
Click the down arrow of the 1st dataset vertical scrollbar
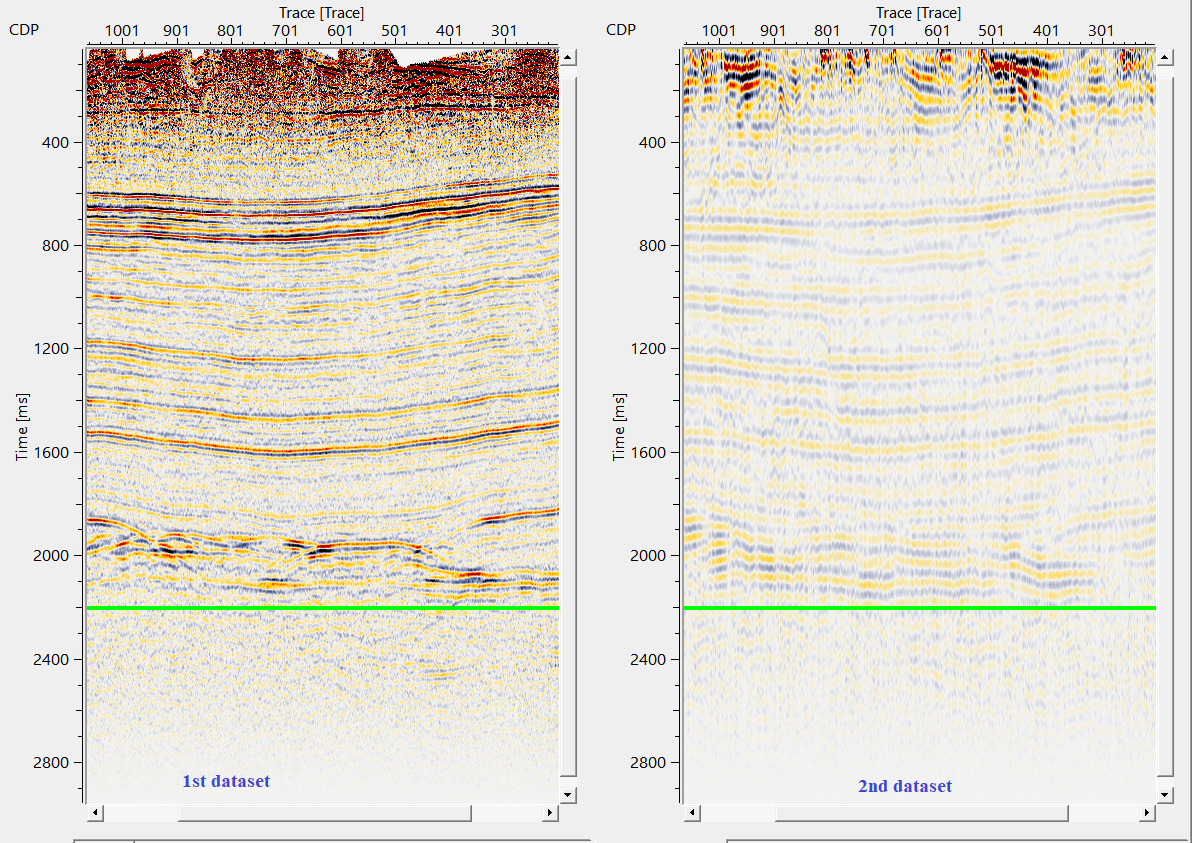568,794
